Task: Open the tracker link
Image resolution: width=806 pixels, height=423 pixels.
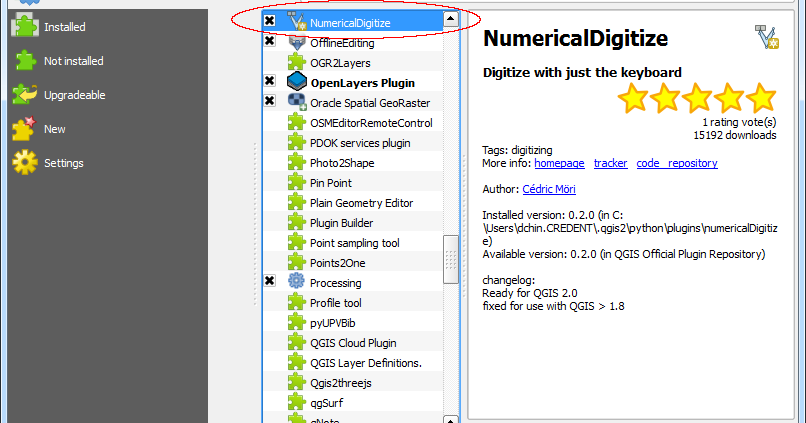Action: [x=610, y=163]
